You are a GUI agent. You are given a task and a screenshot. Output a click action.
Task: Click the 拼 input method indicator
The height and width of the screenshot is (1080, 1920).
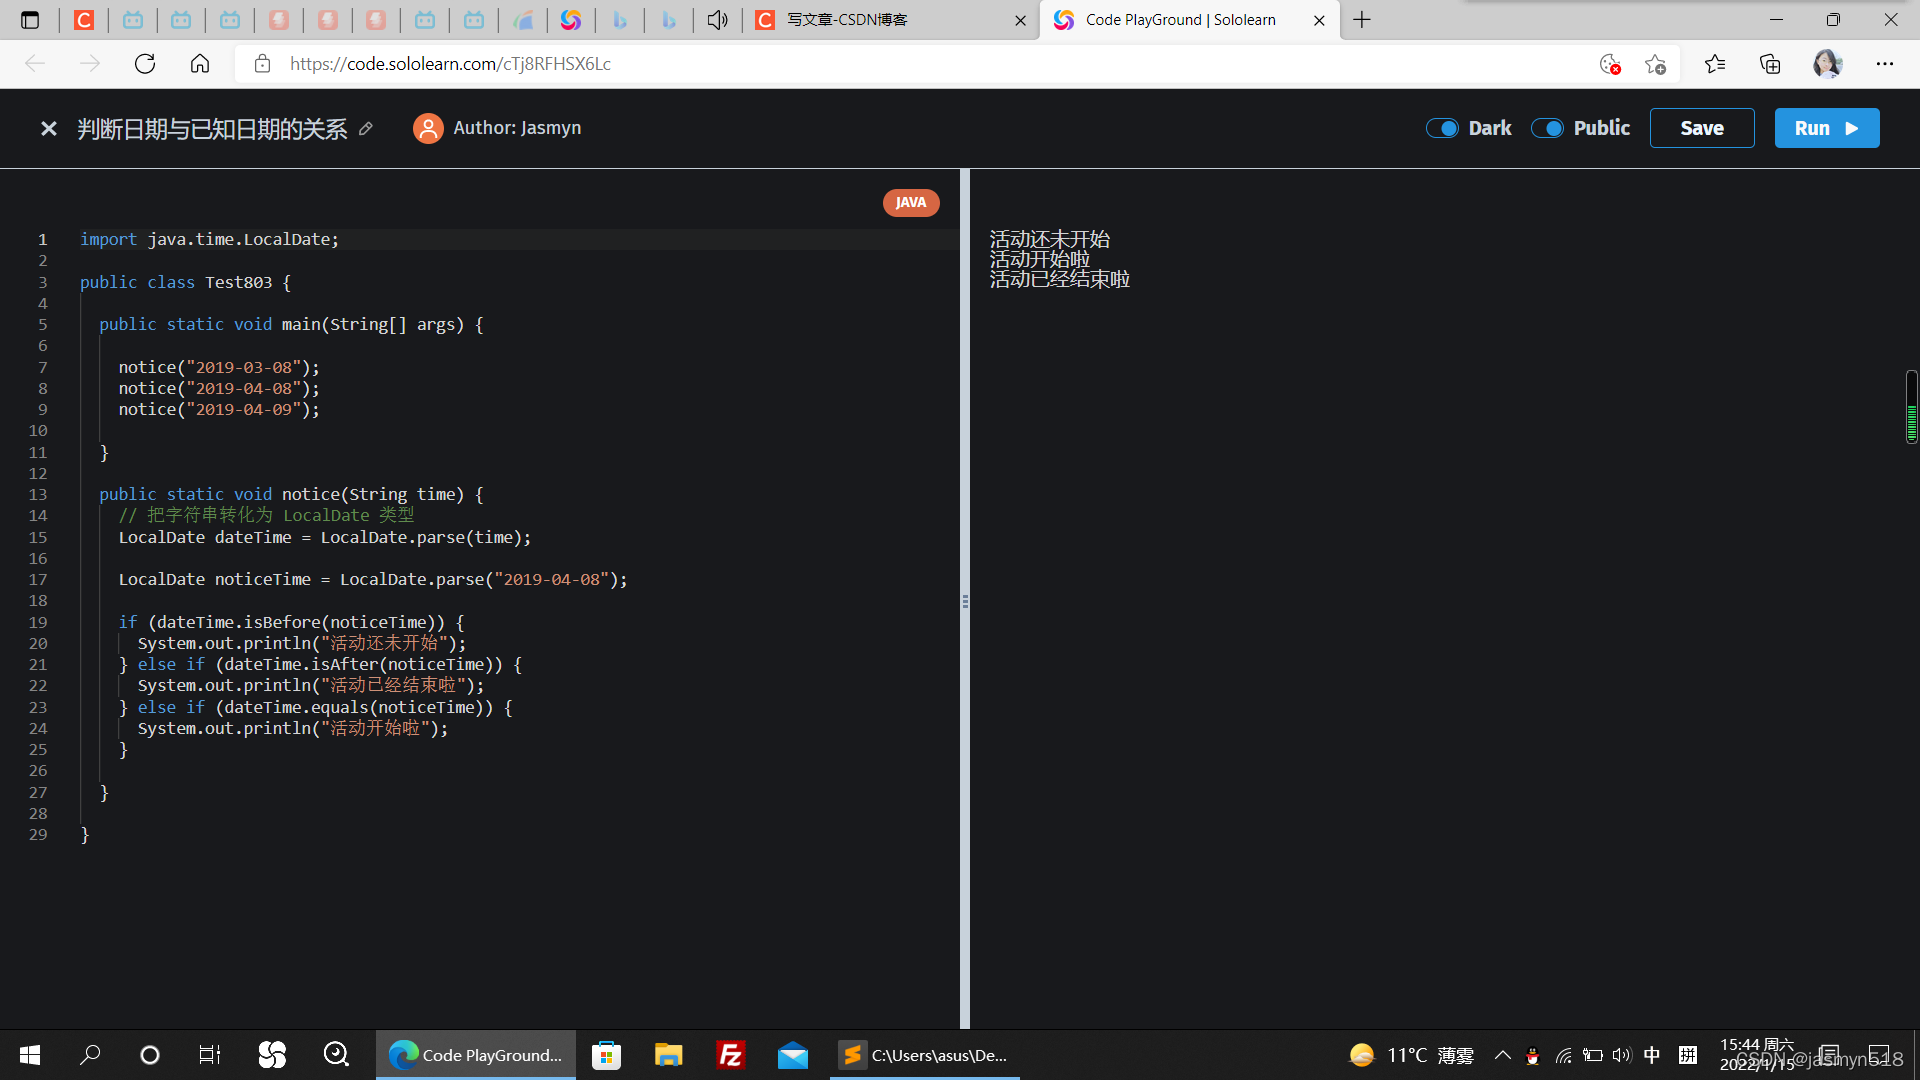click(1688, 1055)
